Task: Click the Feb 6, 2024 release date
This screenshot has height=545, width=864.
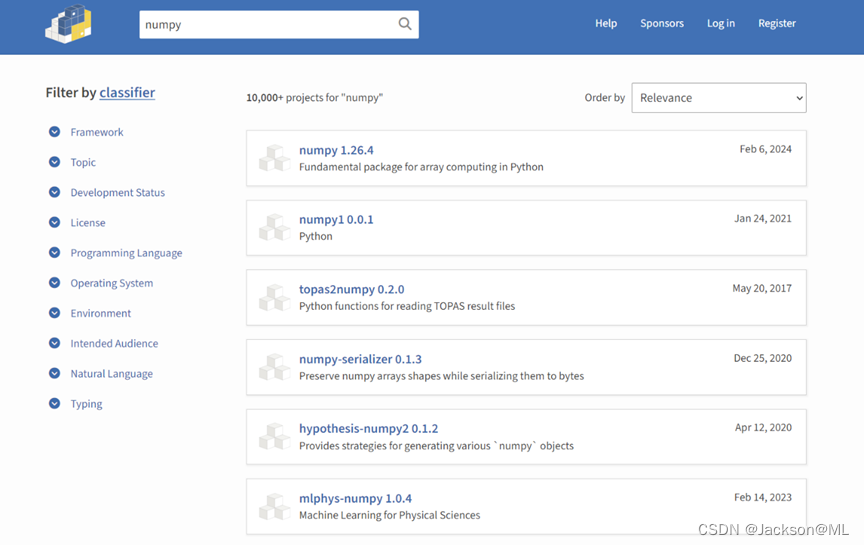Action: pyautogui.click(x=765, y=149)
